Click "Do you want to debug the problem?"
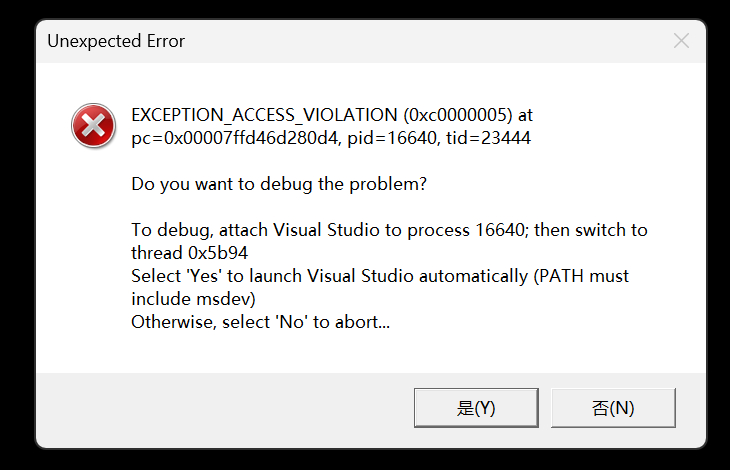Image resolution: width=730 pixels, height=470 pixels. 279,185
